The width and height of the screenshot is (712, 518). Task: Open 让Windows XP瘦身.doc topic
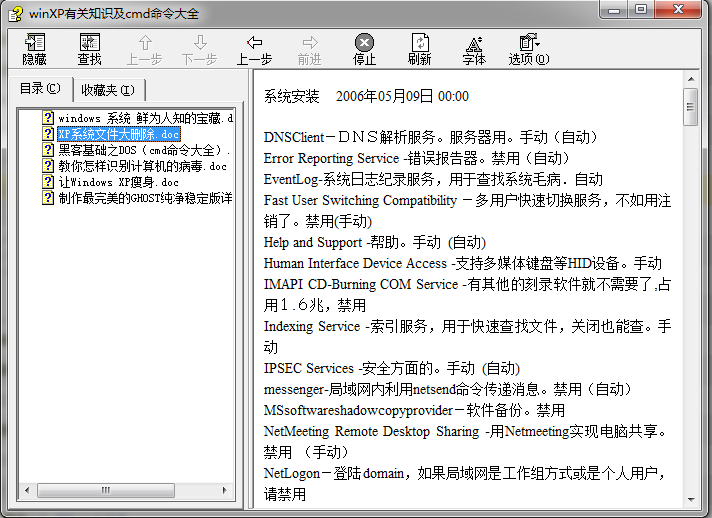coord(110,182)
